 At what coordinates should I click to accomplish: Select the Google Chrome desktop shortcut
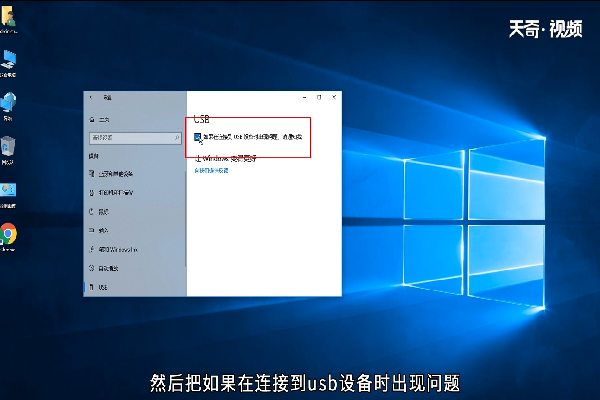click(8, 237)
